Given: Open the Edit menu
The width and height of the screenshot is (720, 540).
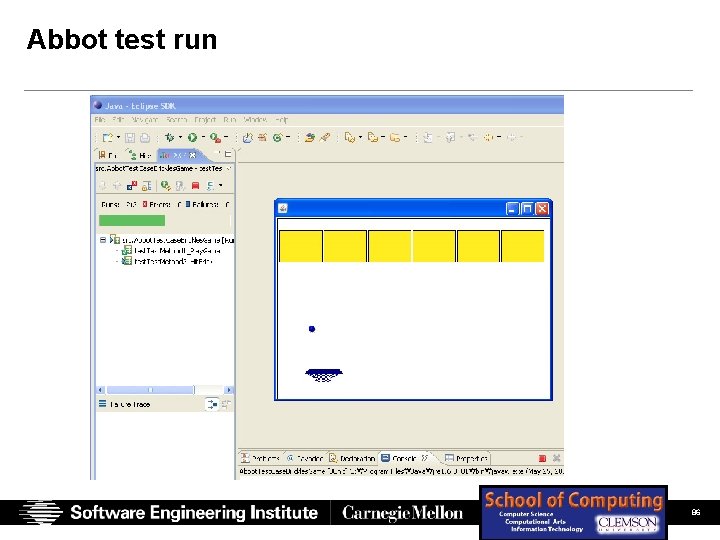Looking at the screenshot, I should click(118, 120).
